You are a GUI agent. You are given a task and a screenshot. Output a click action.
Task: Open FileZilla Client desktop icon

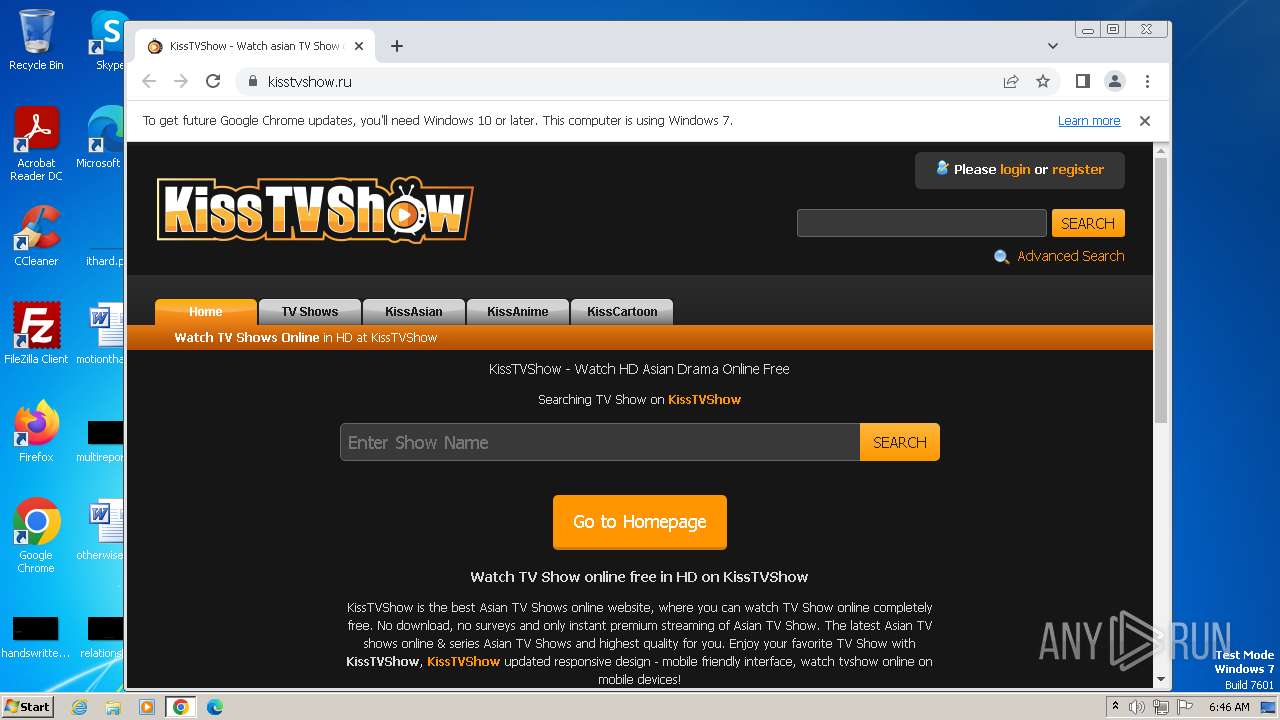click(36, 334)
